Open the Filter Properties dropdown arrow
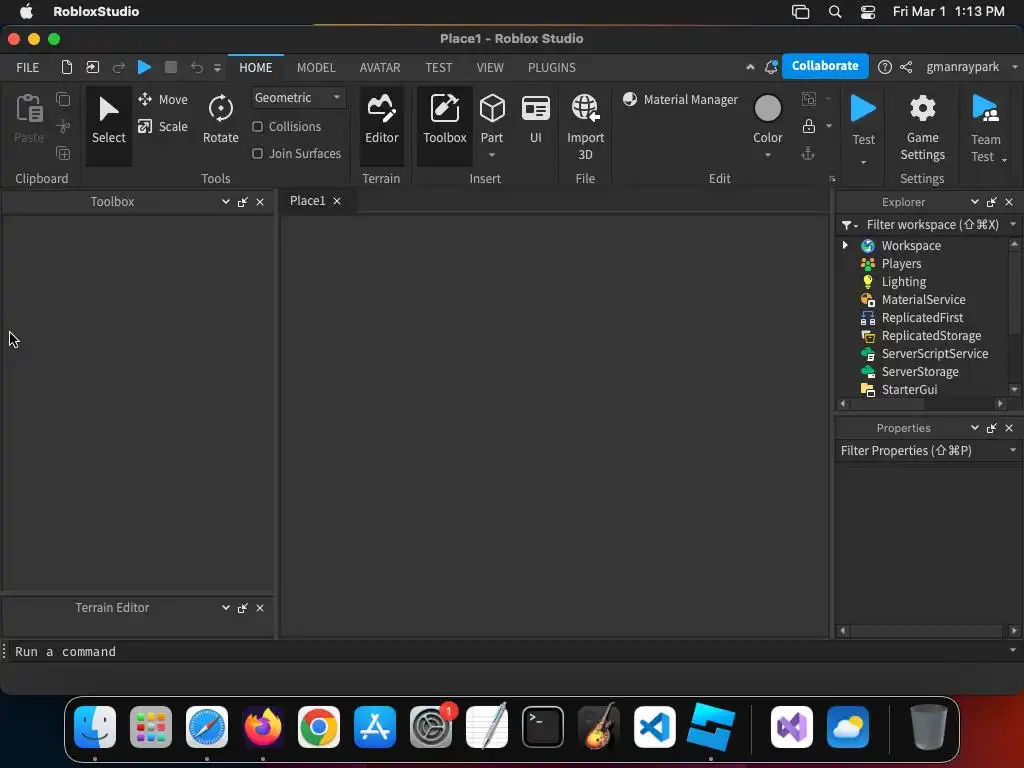1024x768 pixels. (x=1013, y=451)
